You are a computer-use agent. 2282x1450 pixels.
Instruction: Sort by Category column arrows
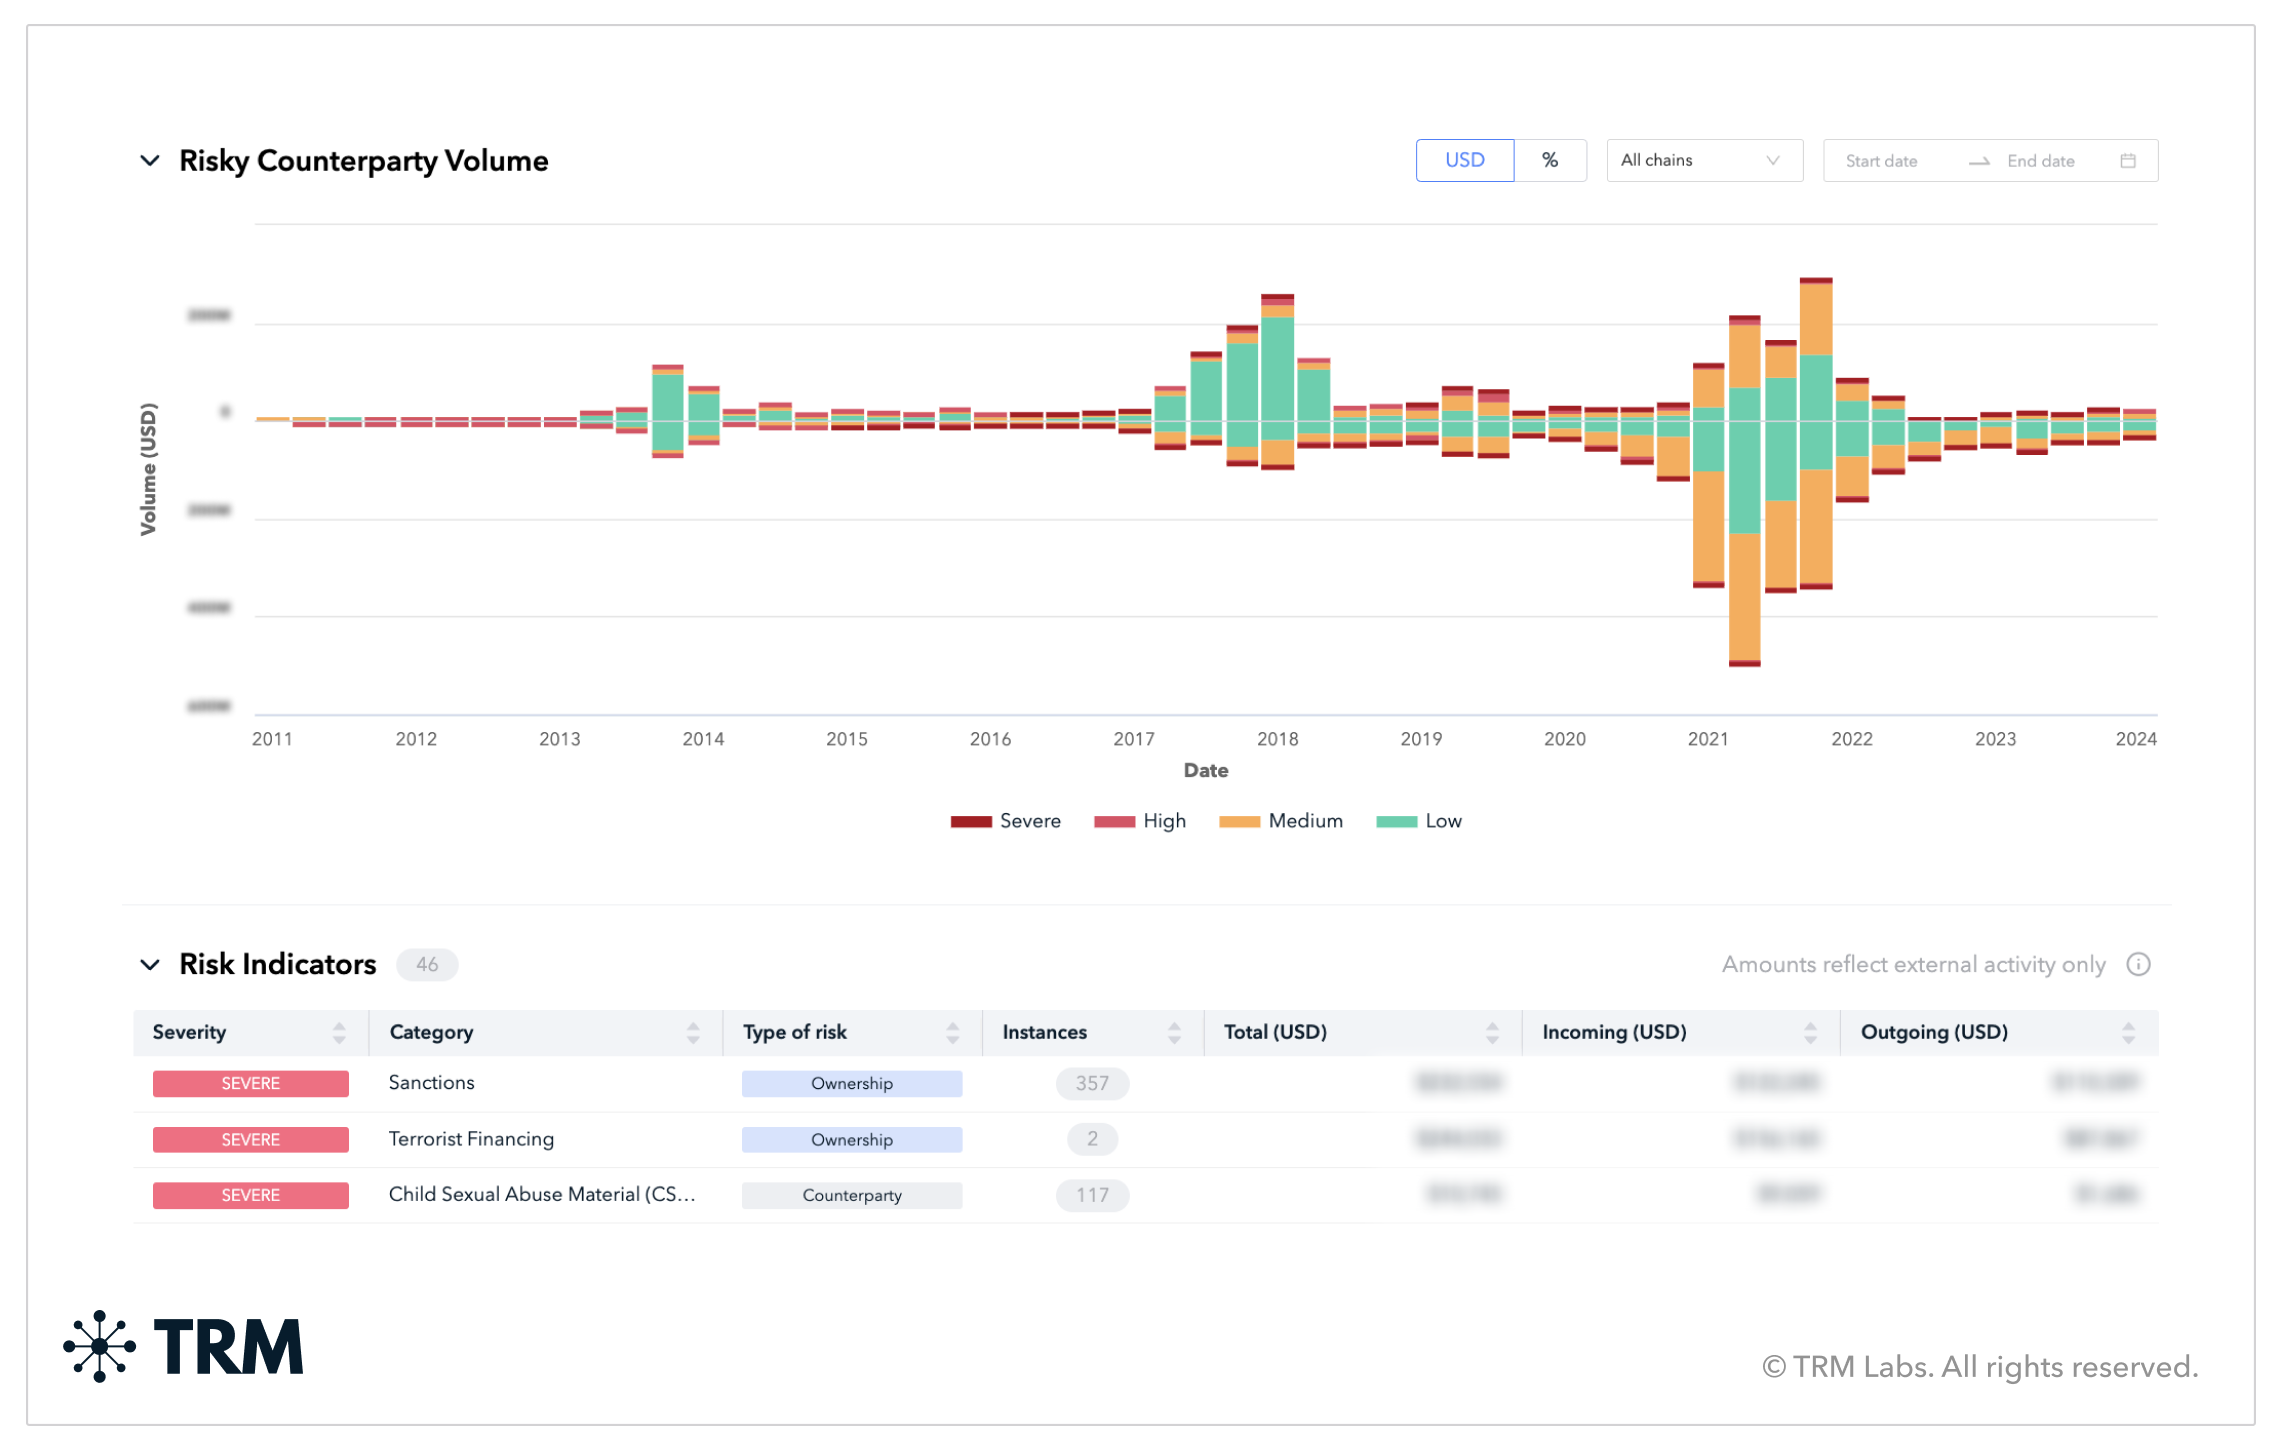coord(693,1032)
